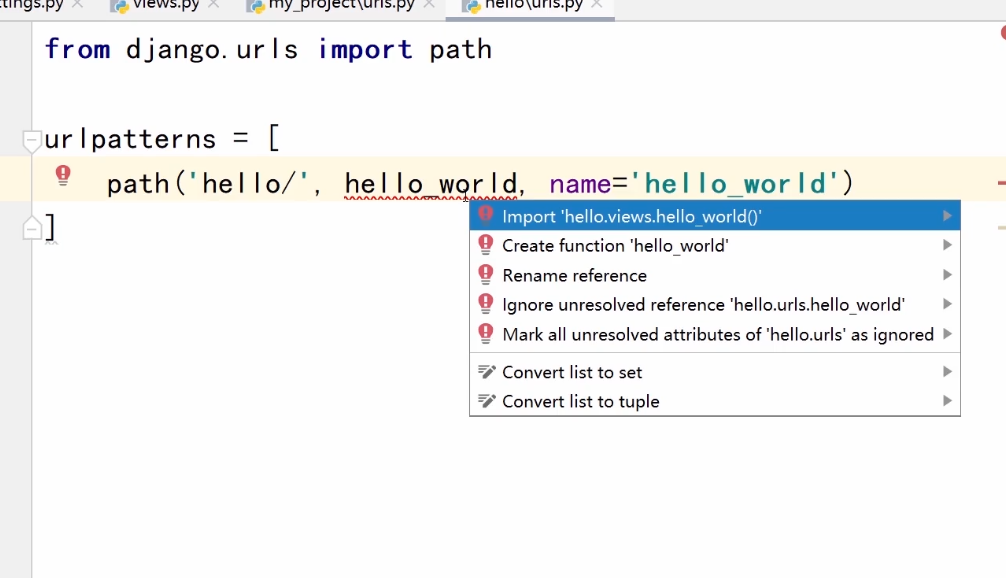Click error bulb icon beside Create function
The height and width of the screenshot is (578, 1006).
coord(486,244)
